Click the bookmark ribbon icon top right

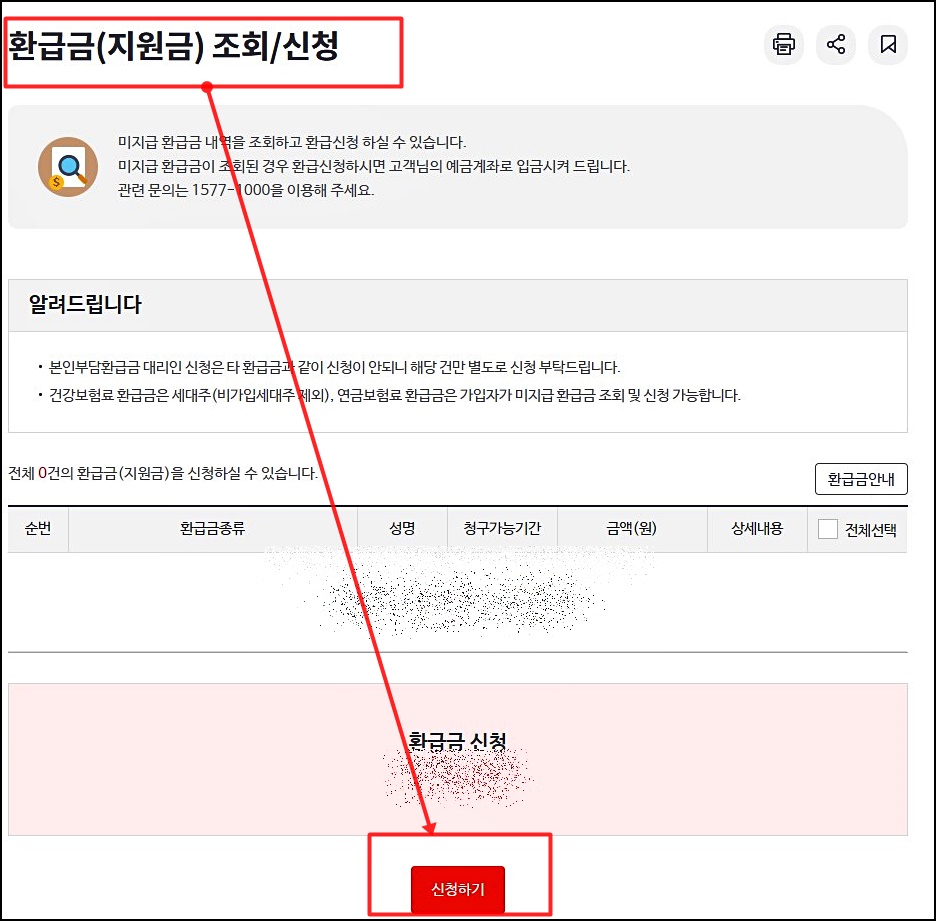pos(888,44)
